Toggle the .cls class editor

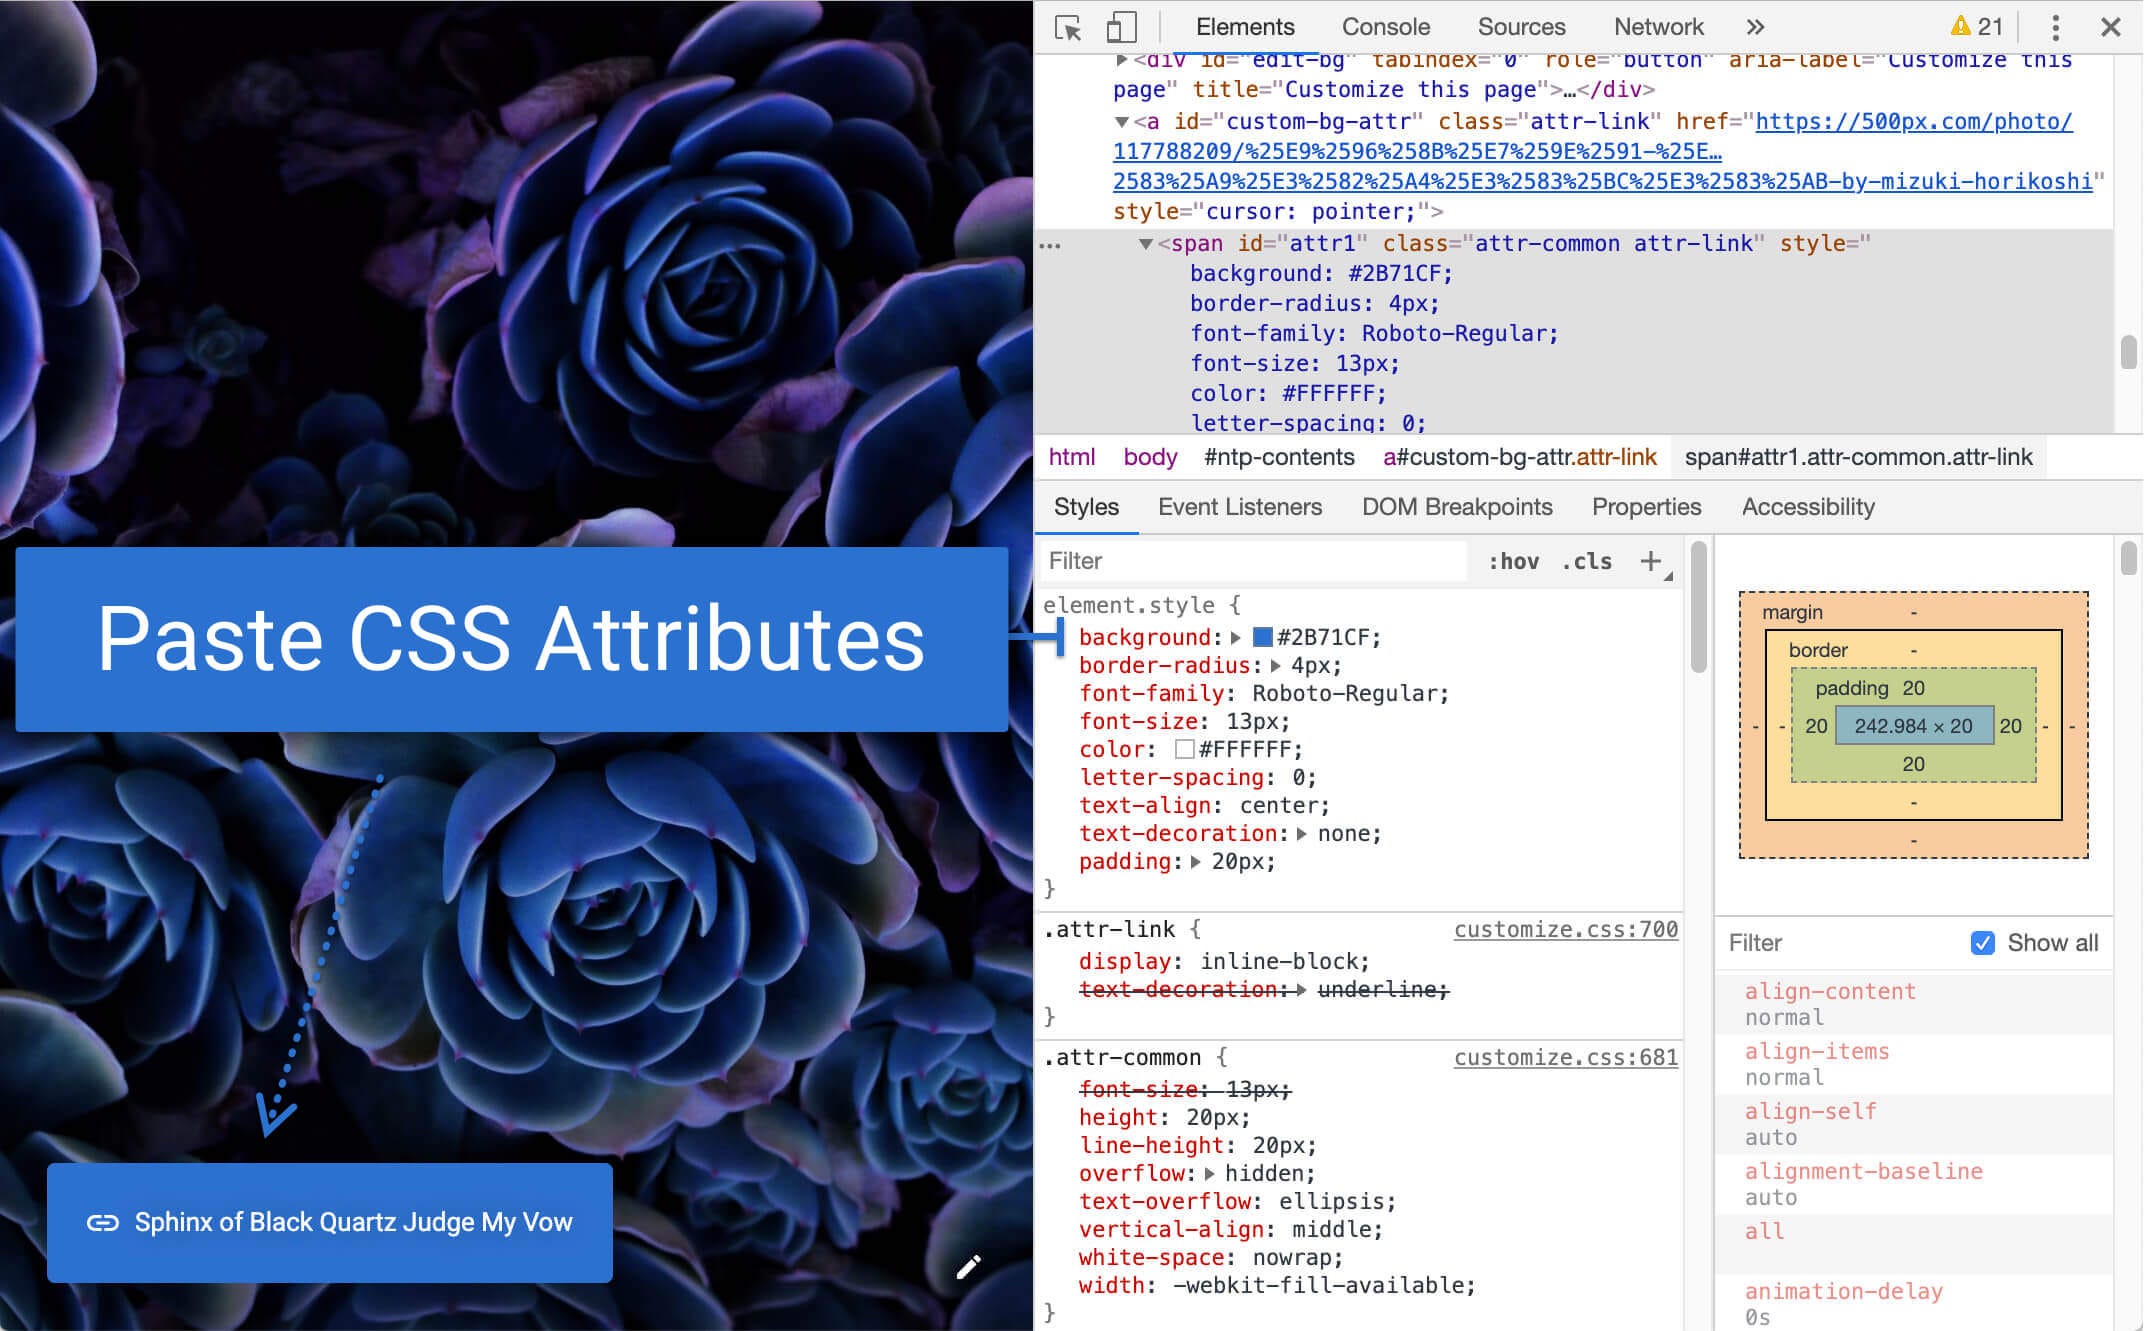pyautogui.click(x=1586, y=561)
